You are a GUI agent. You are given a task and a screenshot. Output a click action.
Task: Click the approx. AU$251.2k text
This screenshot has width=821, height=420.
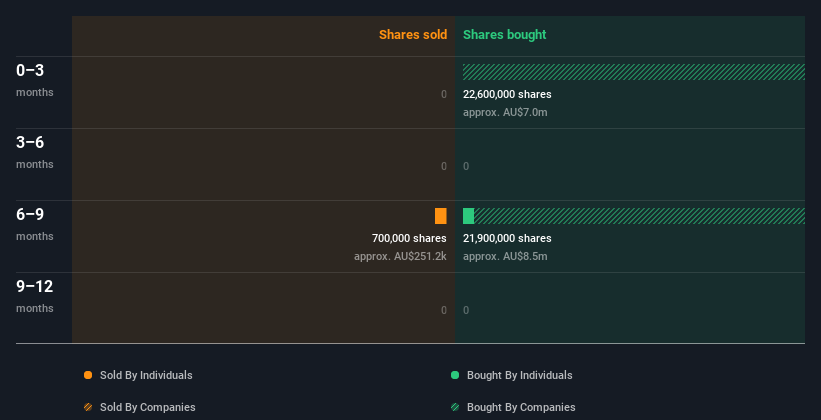point(400,256)
